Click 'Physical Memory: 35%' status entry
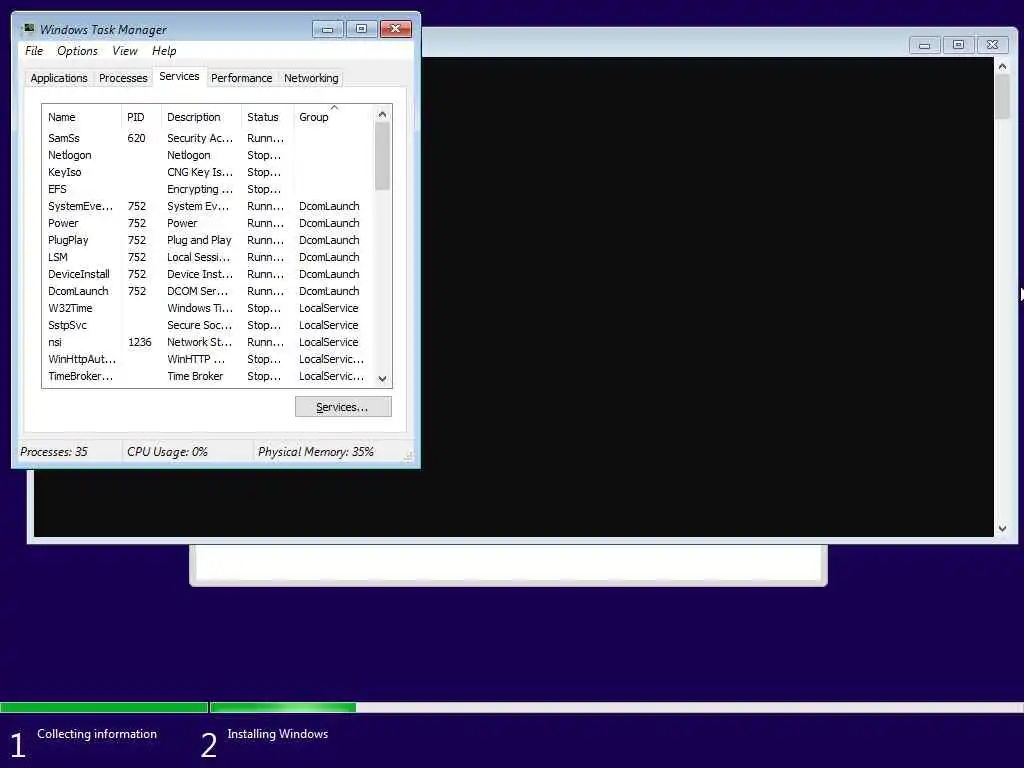1024x768 pixels. click(x=315, y=452)
